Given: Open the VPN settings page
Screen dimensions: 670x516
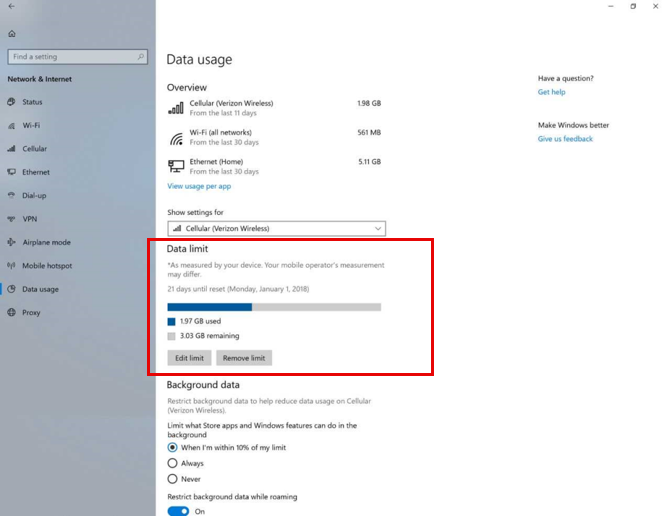Looking at the screenshot, I should click(29, 219).
